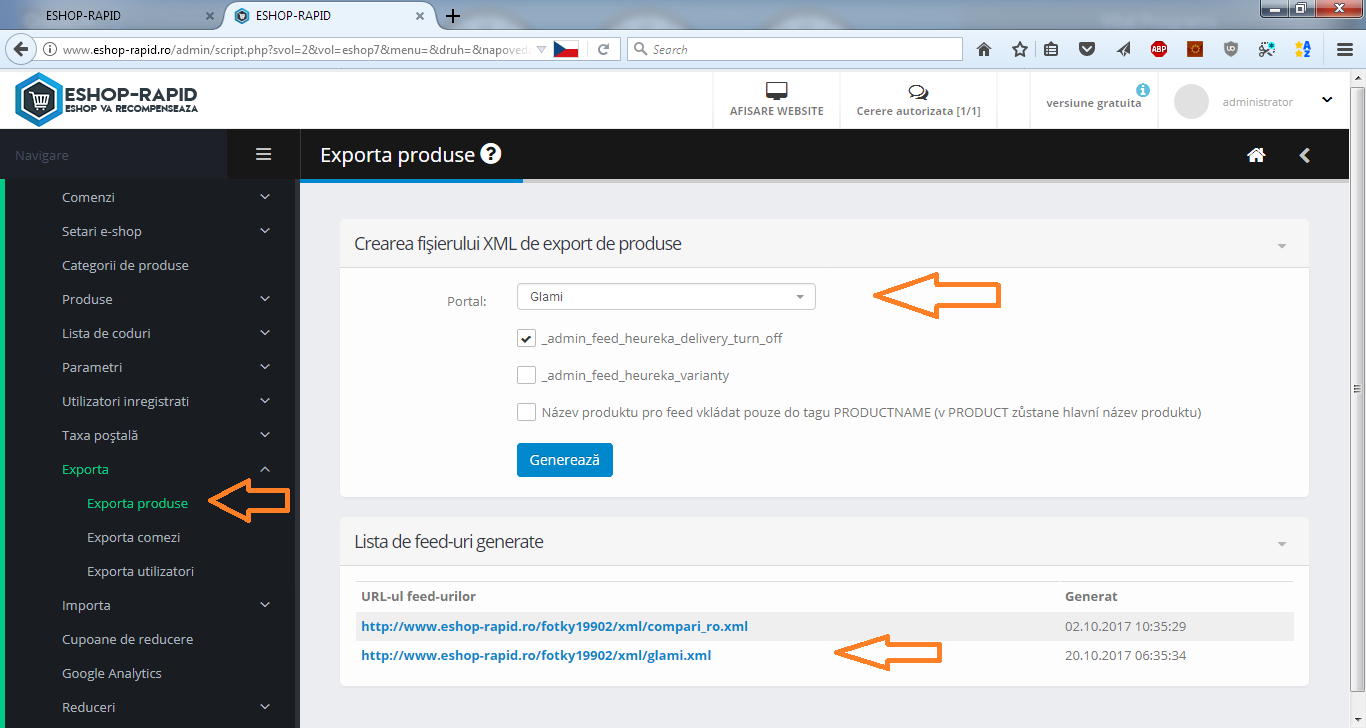Go to admin home via house icon
1366x728 pixels.
(x=1257, y=155)
